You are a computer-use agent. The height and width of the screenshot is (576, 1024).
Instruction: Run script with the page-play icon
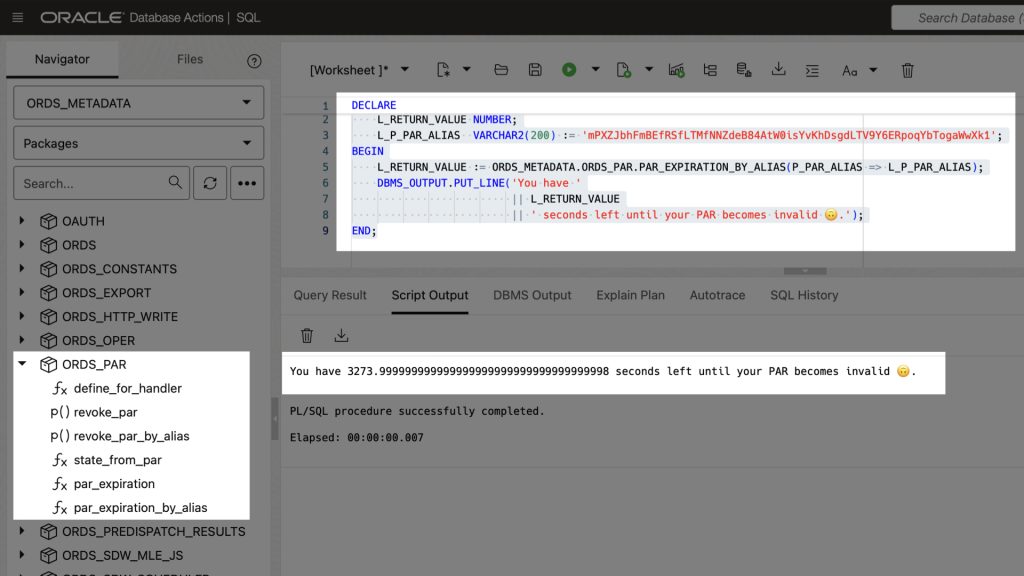[624, 70]
